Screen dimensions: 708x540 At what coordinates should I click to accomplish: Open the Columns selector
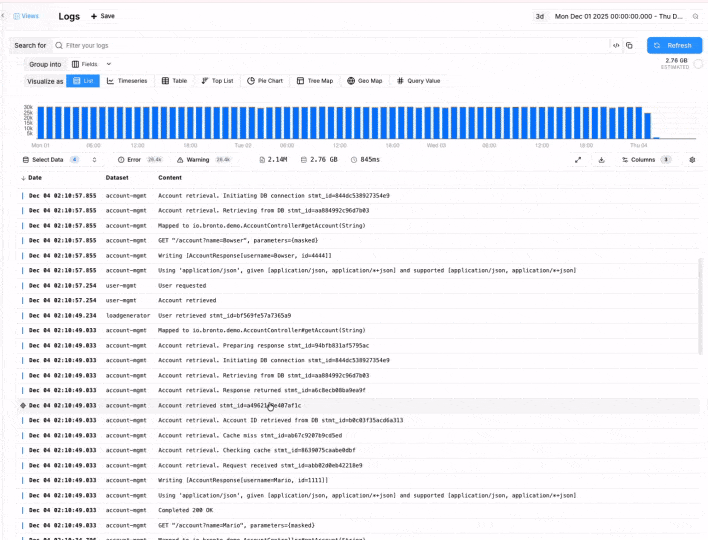click(646, 160)
